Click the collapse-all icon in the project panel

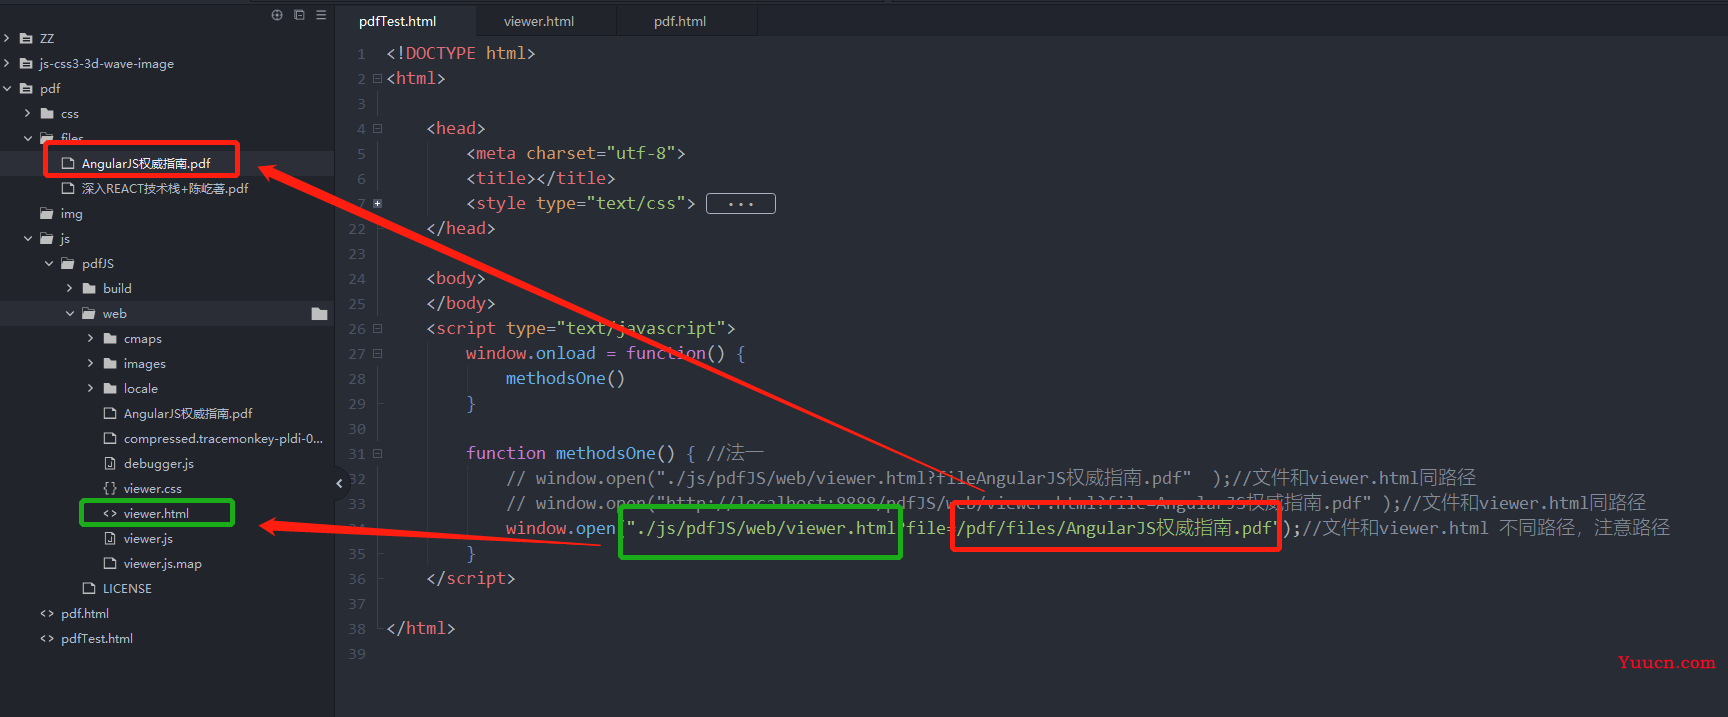click(x=299, y=15)
